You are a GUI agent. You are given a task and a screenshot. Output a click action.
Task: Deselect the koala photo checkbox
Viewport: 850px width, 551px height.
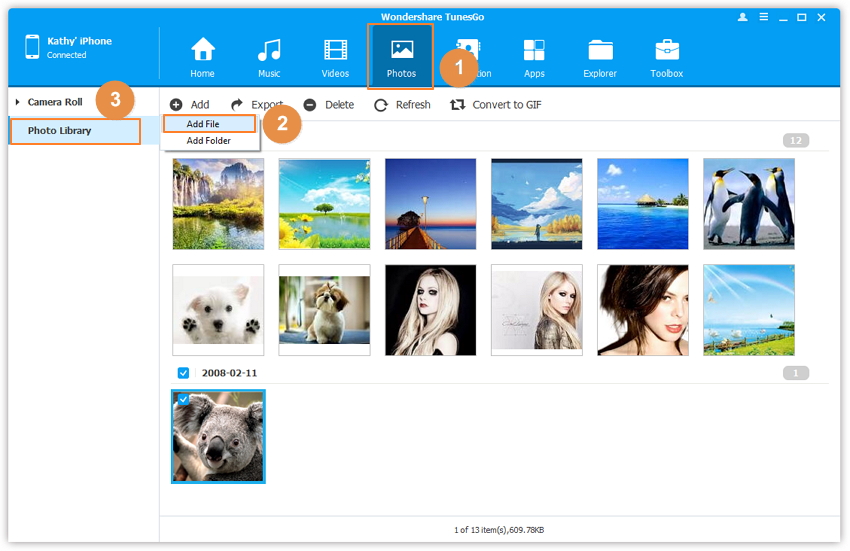[183, 399]
